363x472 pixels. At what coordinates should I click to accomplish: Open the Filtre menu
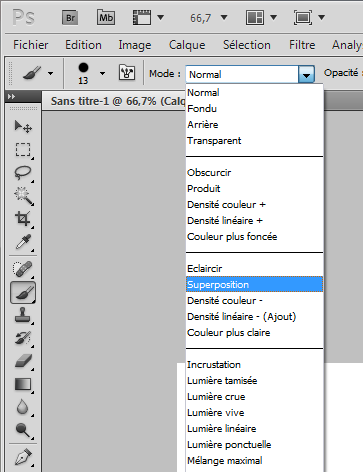point(302,45)
